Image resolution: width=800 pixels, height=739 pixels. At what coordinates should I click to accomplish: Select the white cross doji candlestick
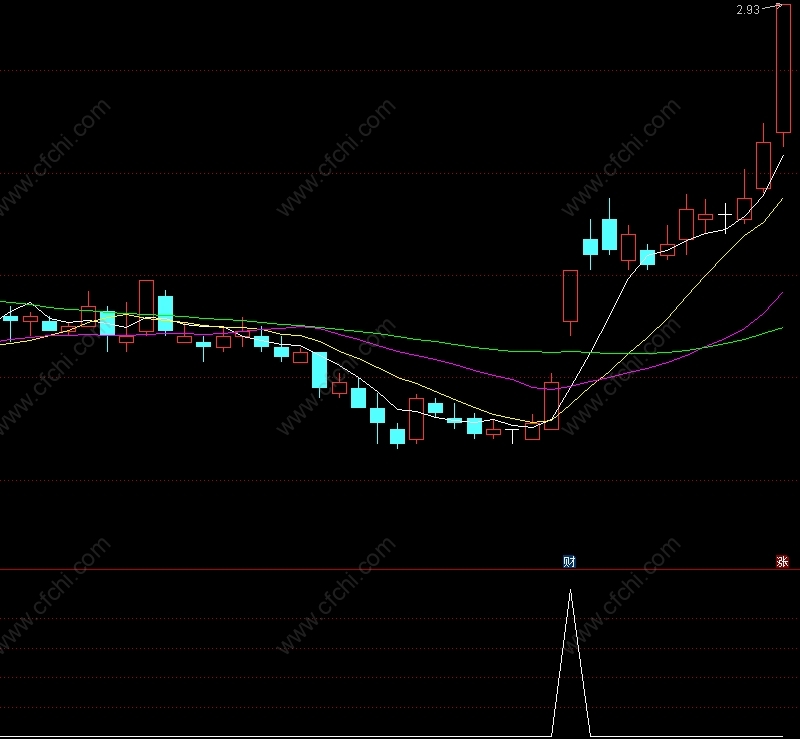click(725, 217)
